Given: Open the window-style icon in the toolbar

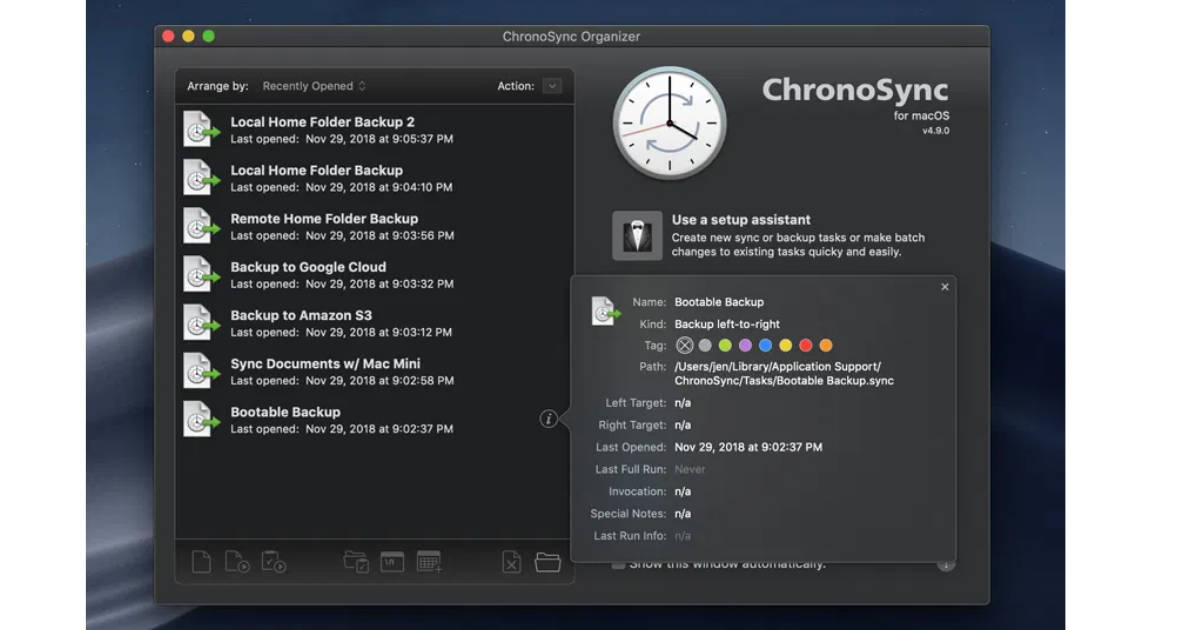Looking at the screenshot, I should [391, 561].
